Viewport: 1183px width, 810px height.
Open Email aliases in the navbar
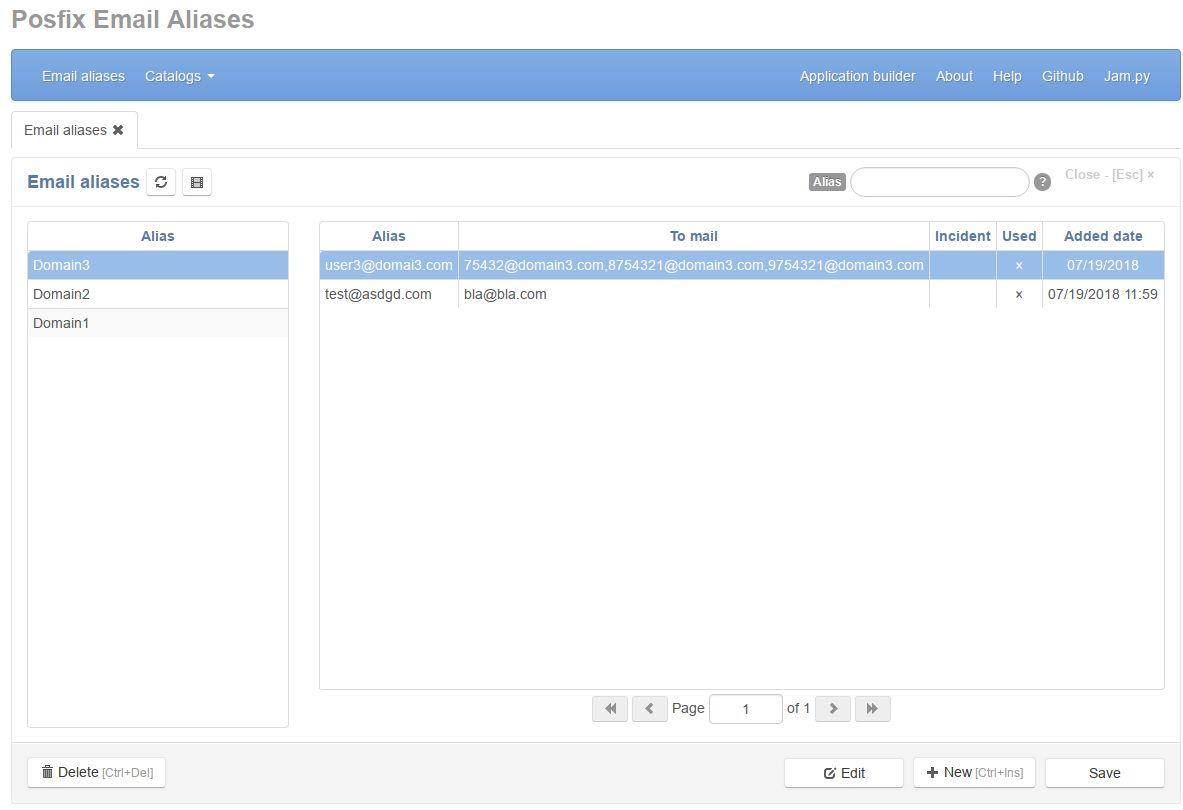[83, 76]
